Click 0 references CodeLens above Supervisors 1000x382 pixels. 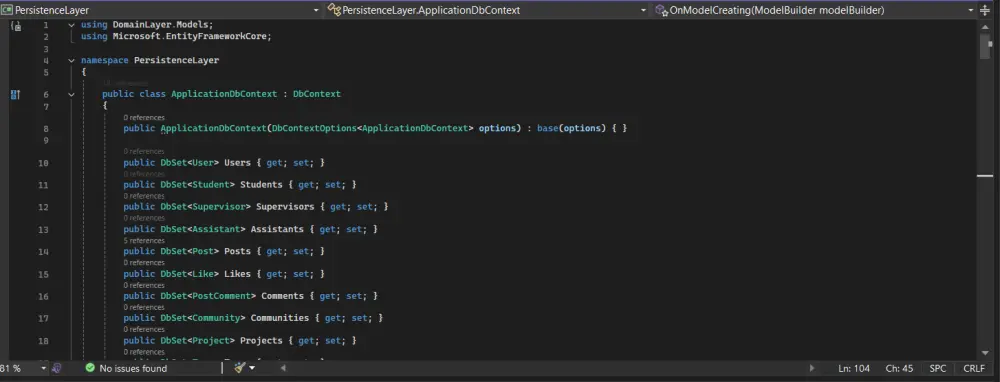[x=144, y=196]
